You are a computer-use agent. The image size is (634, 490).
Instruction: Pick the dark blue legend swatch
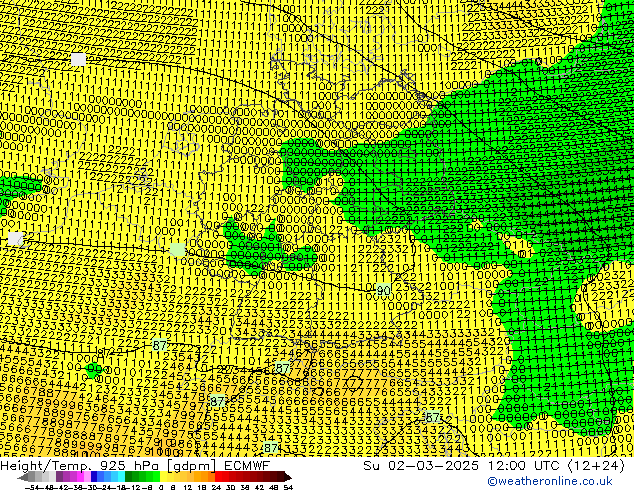pos(94,476)
